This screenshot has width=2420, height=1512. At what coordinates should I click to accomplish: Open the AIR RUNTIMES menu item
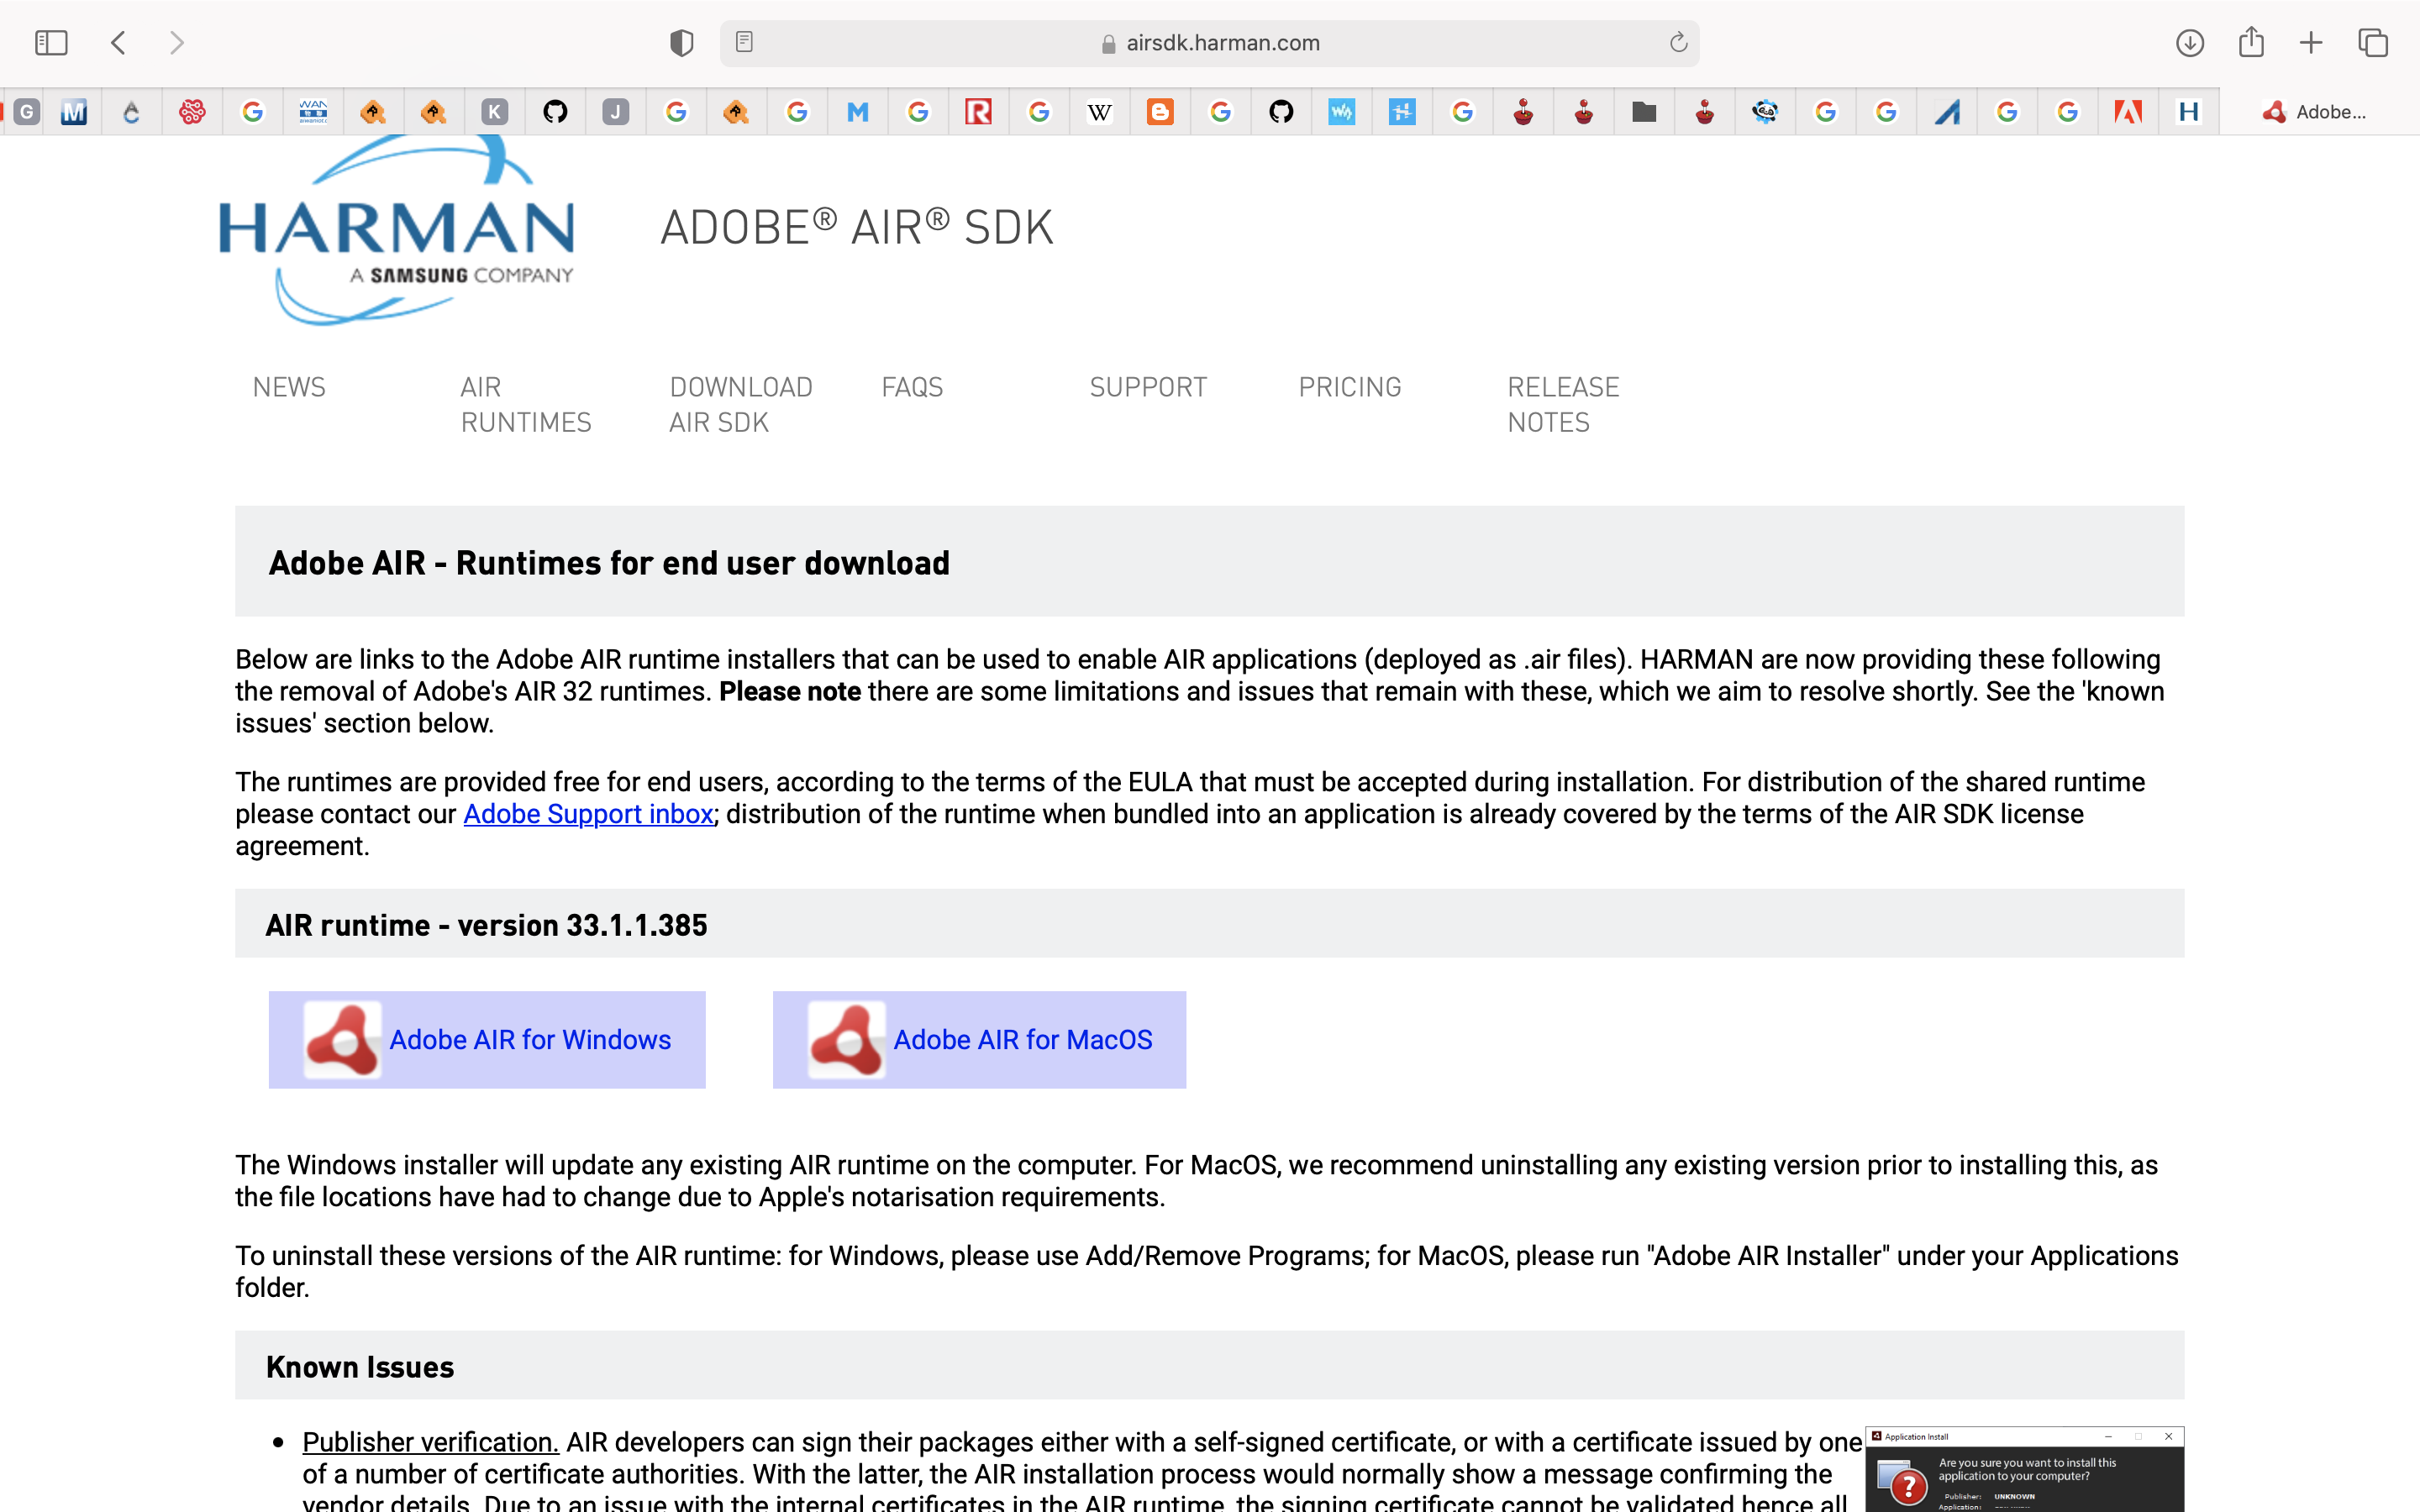click(x=525, y=404)
